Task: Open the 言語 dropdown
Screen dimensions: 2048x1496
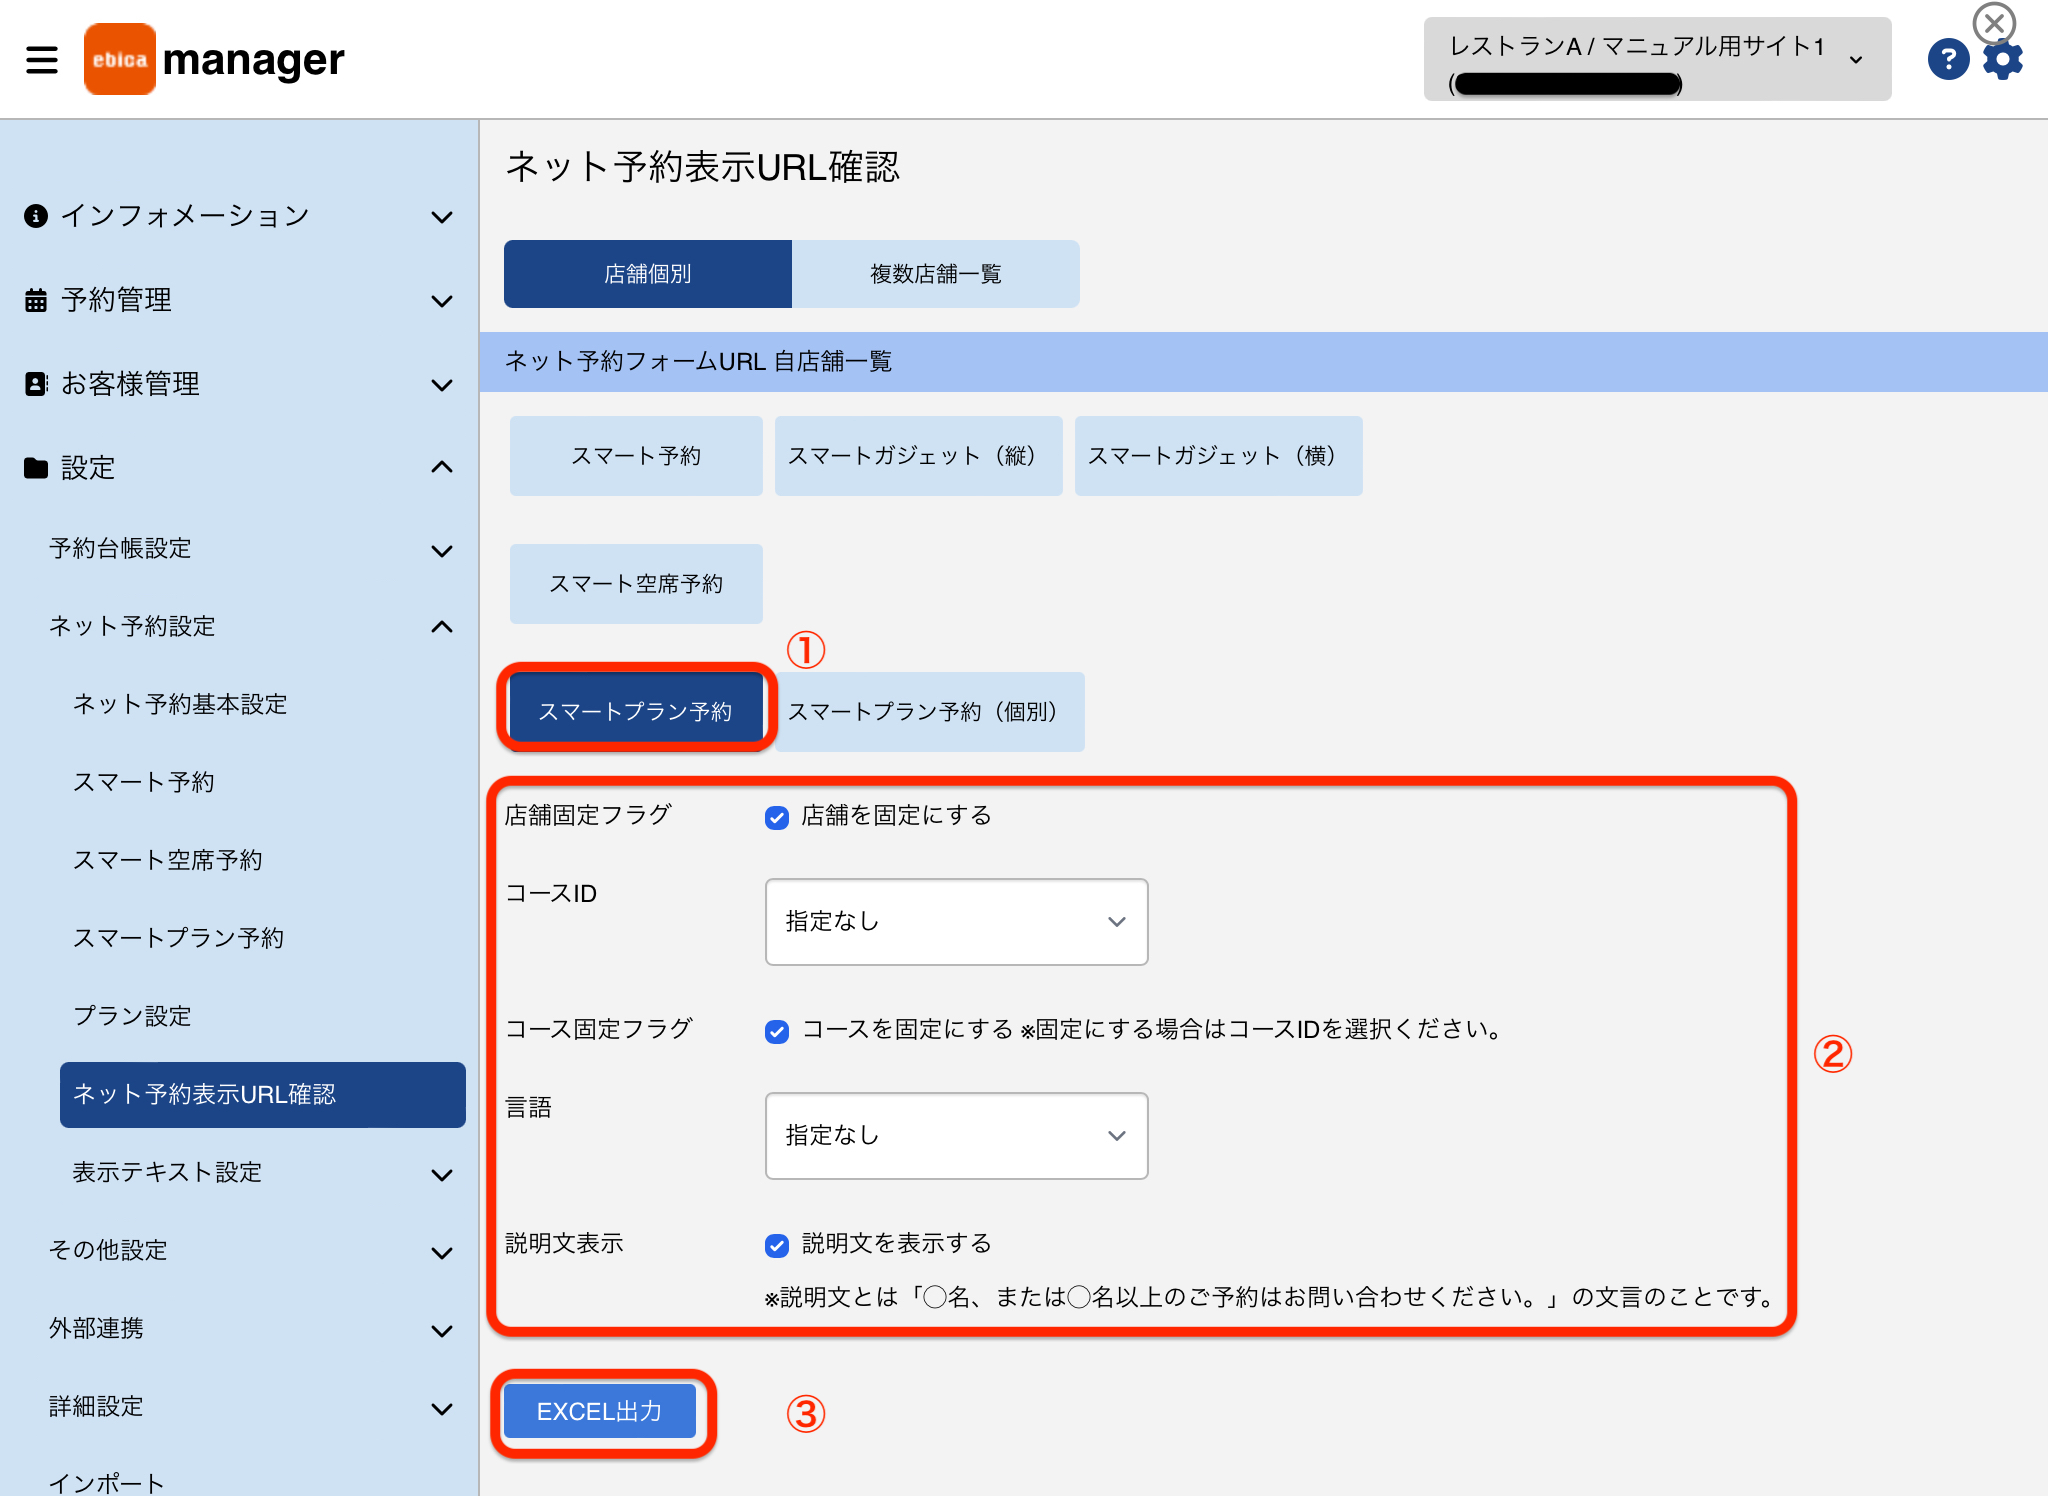Action: pyautogui.click(x=956, y=1135)
